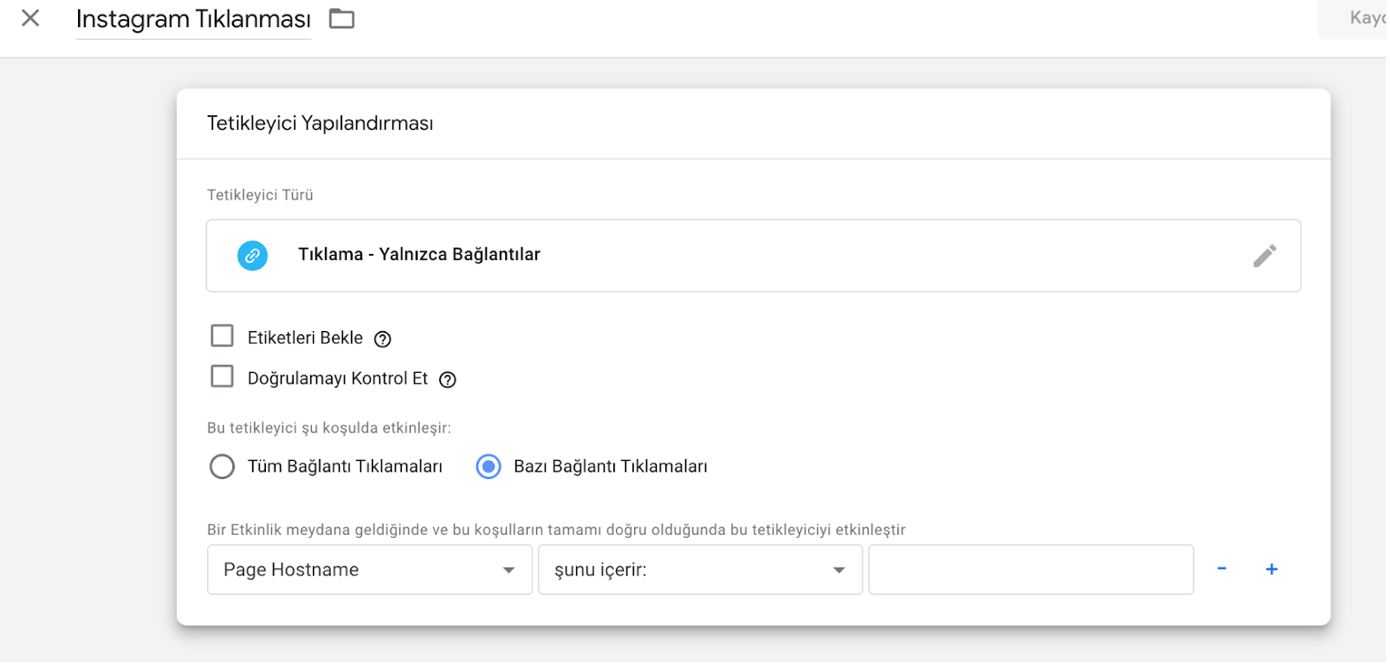Click the pencil icon to edit trigger type
The image size is (1390, 666).
1266,257
